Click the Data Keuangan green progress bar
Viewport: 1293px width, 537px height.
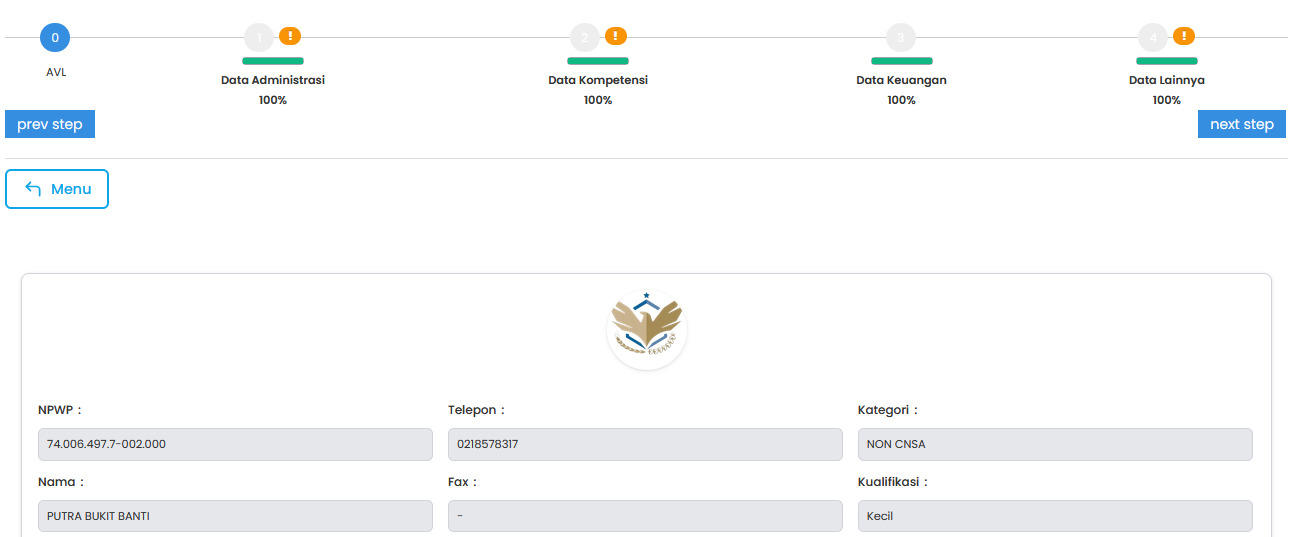[901, 61]
